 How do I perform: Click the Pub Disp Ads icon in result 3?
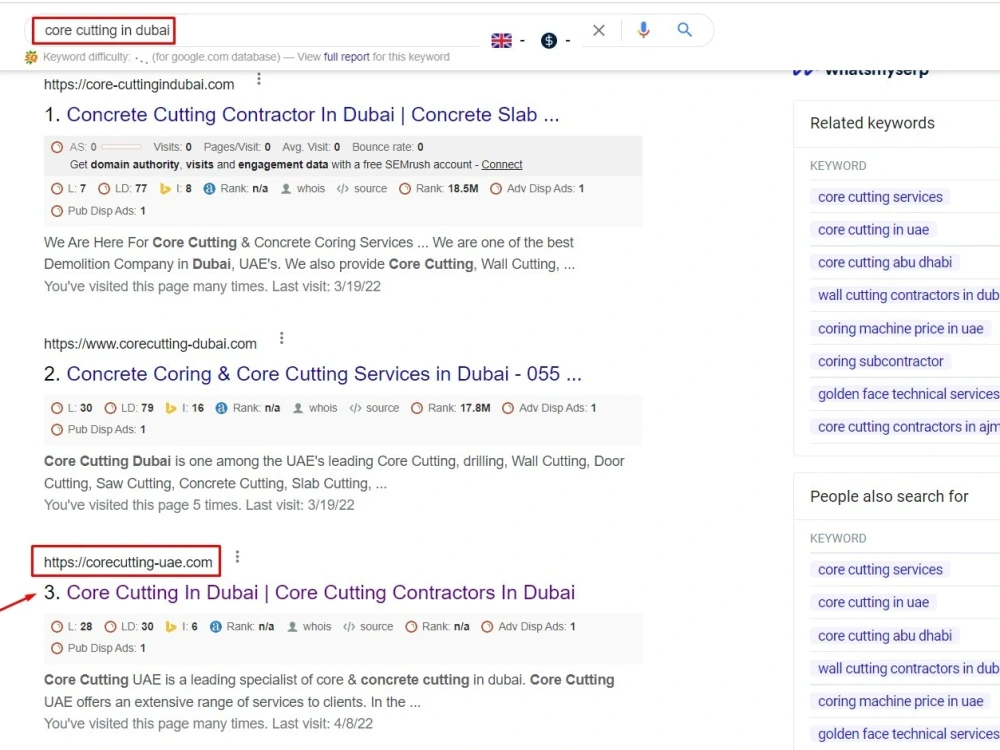point(57,649)
